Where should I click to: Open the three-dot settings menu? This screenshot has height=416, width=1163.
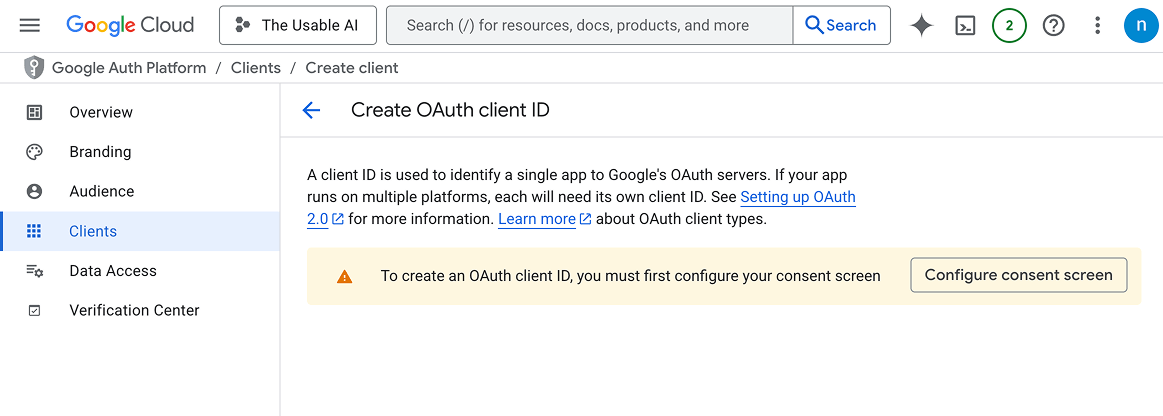point(1098,26)
